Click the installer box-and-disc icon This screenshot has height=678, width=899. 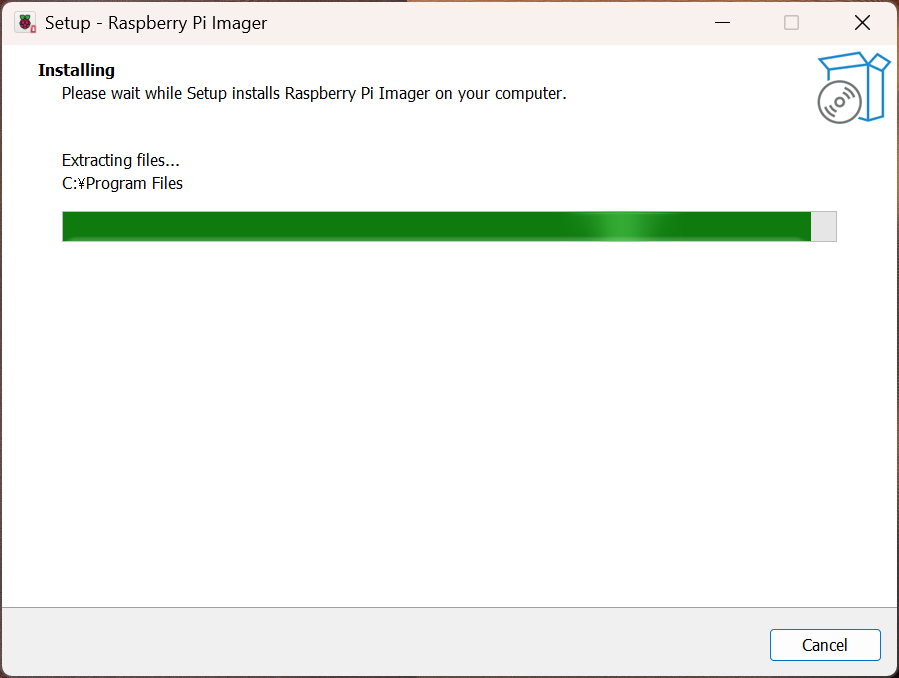tap(853, 88)
